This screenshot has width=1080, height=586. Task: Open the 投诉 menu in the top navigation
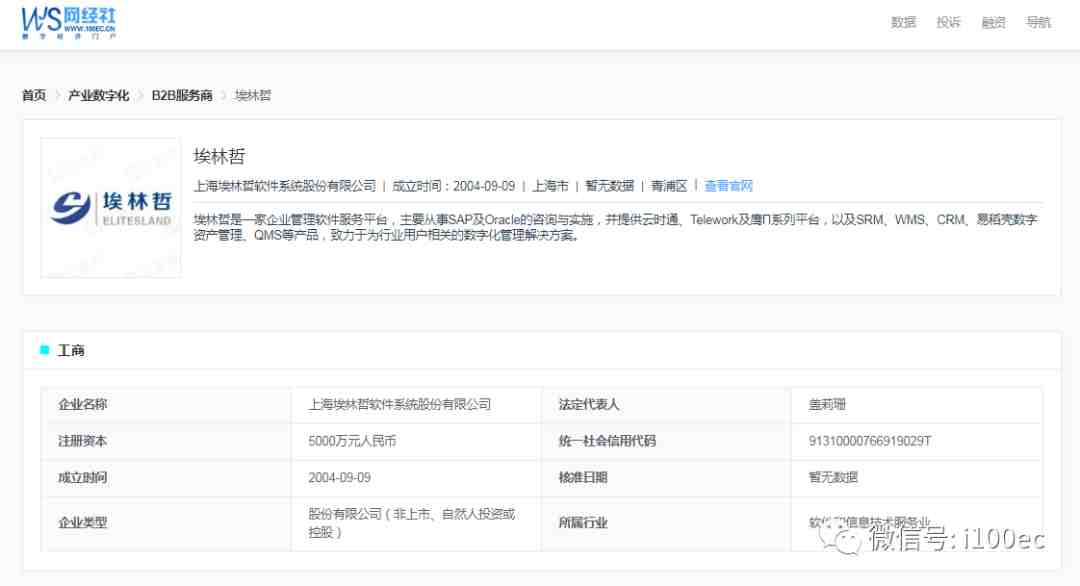[948, 23]
